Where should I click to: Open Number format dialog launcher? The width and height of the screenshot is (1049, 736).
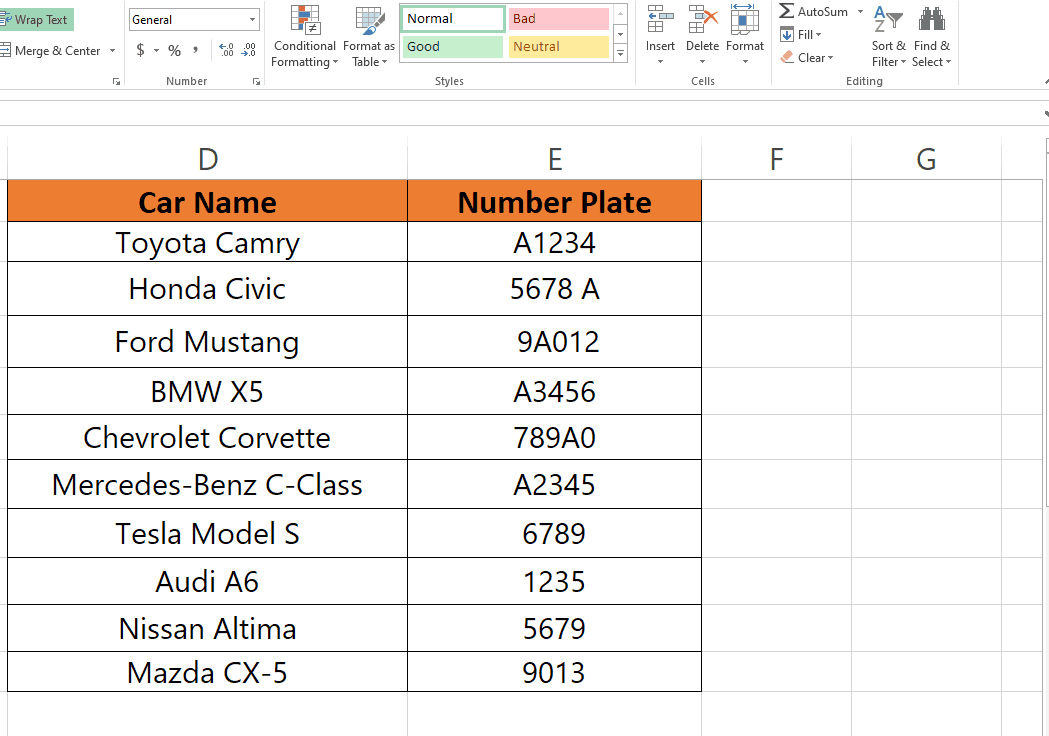coord(256,82)
